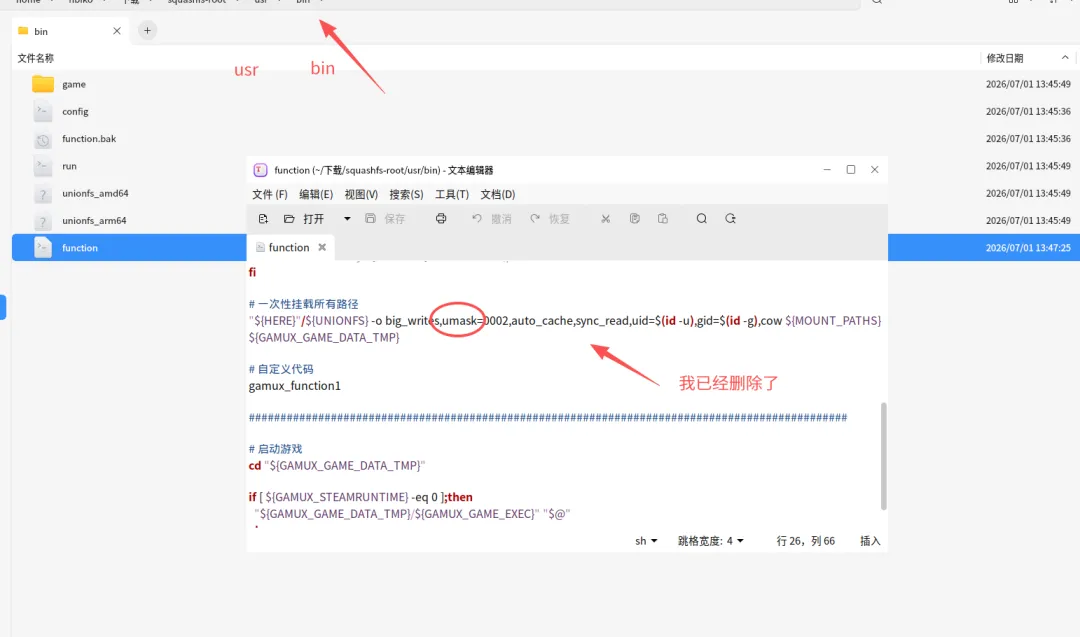Select the game folder name in file list
The image size is (1080, 637).
74,84
